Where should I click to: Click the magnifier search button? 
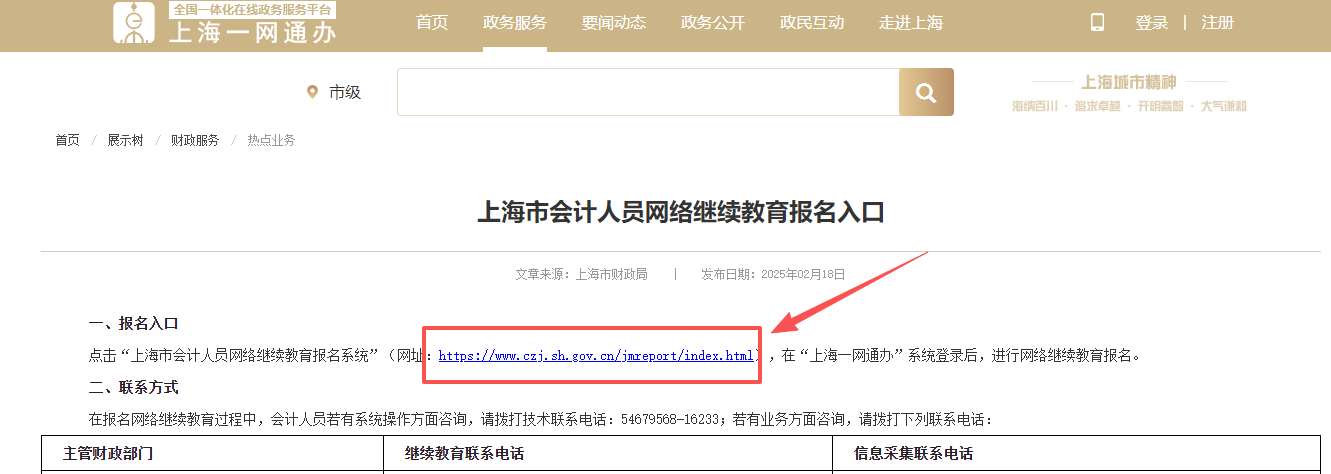pyautogui.click(x=926, y=92)
